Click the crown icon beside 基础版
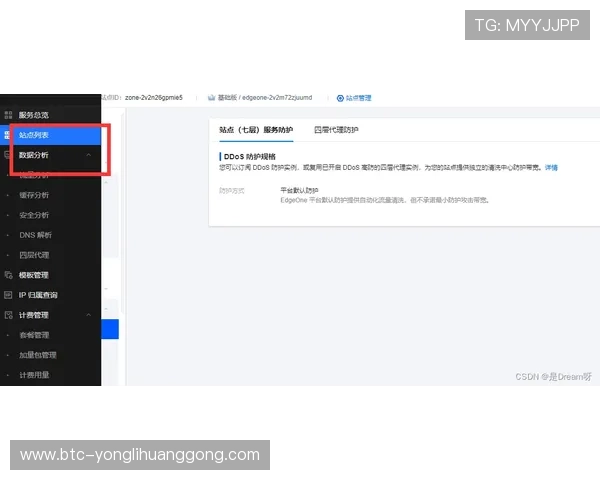600x480 pixels. tap(211, 98)
